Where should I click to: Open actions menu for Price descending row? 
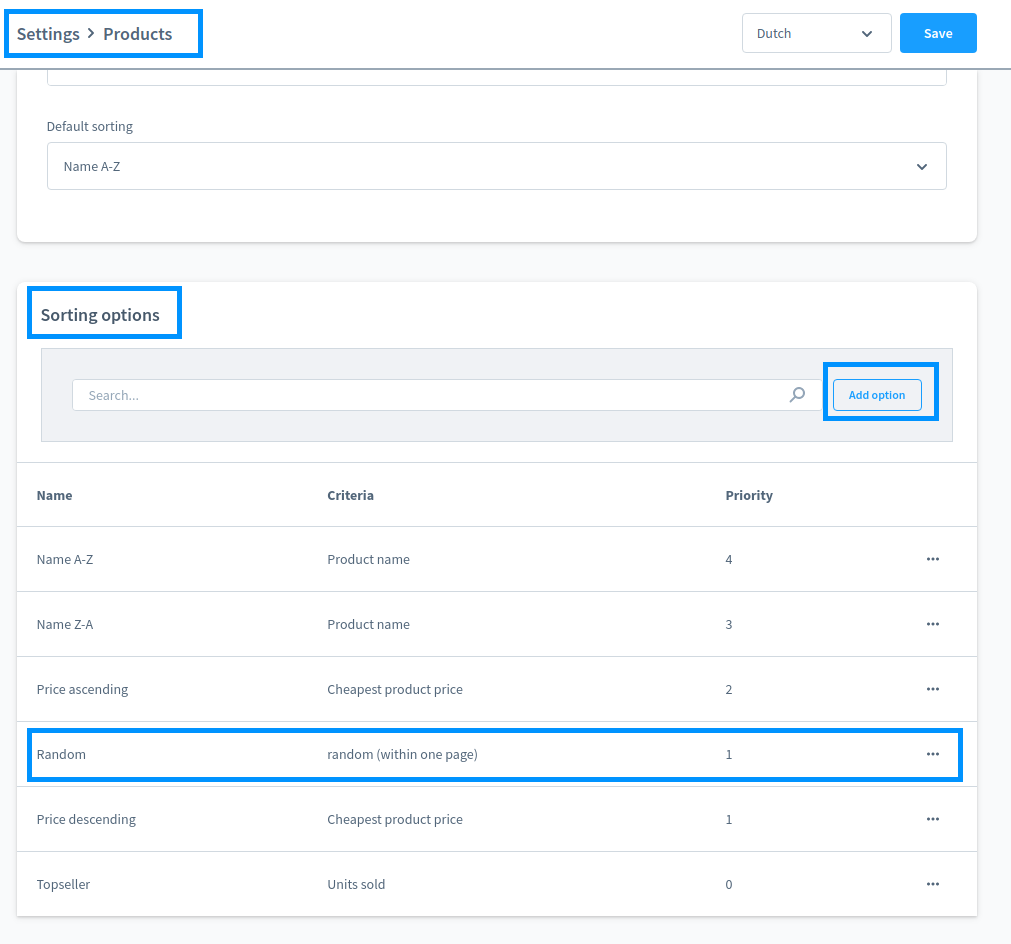pyautogui.click(x=932, y=819)
